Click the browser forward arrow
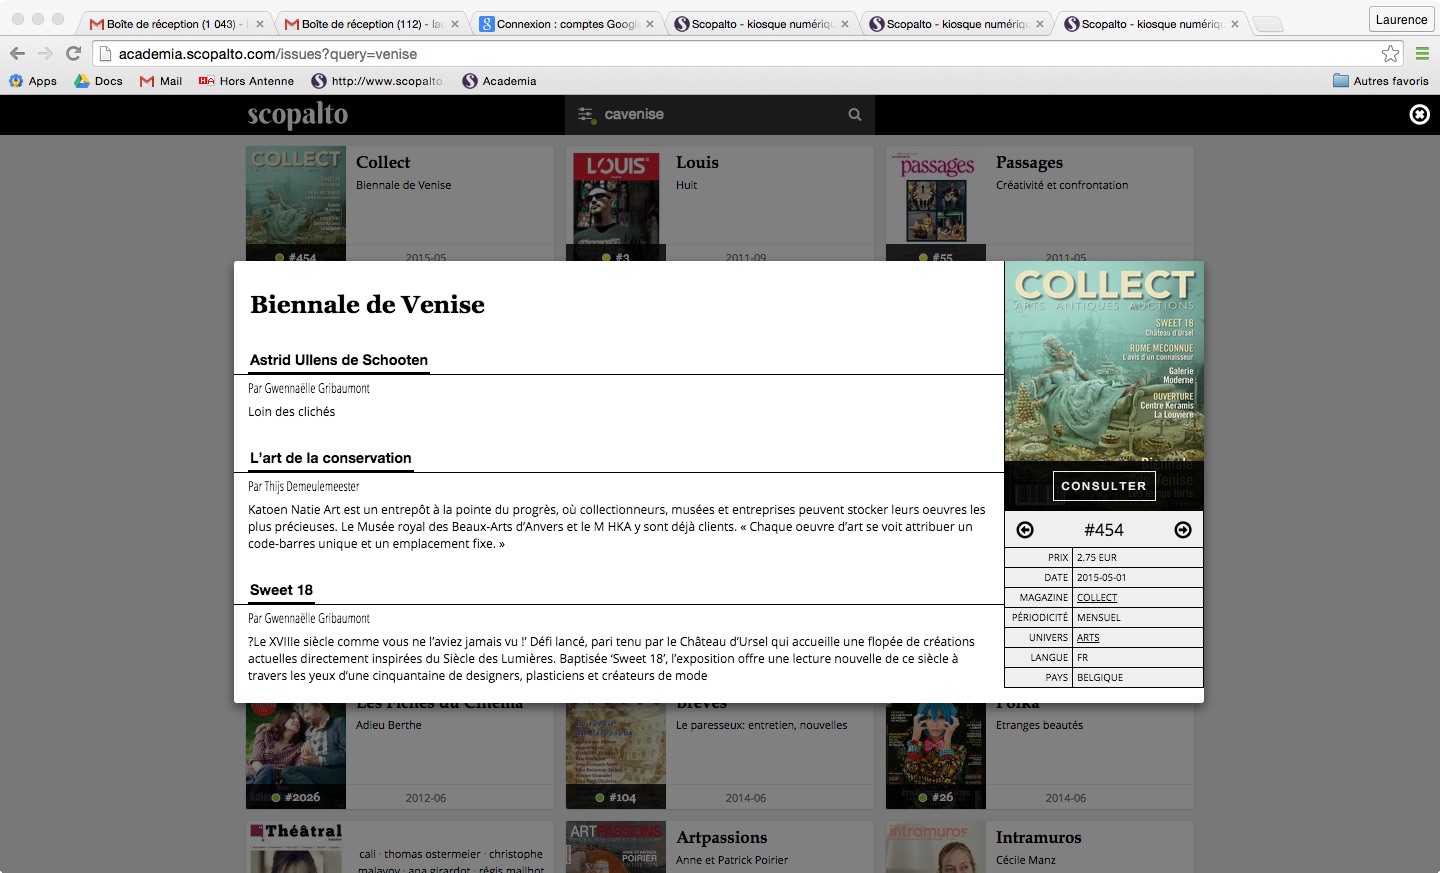This screenshot has height=873, width=1440. click(45, 54)
